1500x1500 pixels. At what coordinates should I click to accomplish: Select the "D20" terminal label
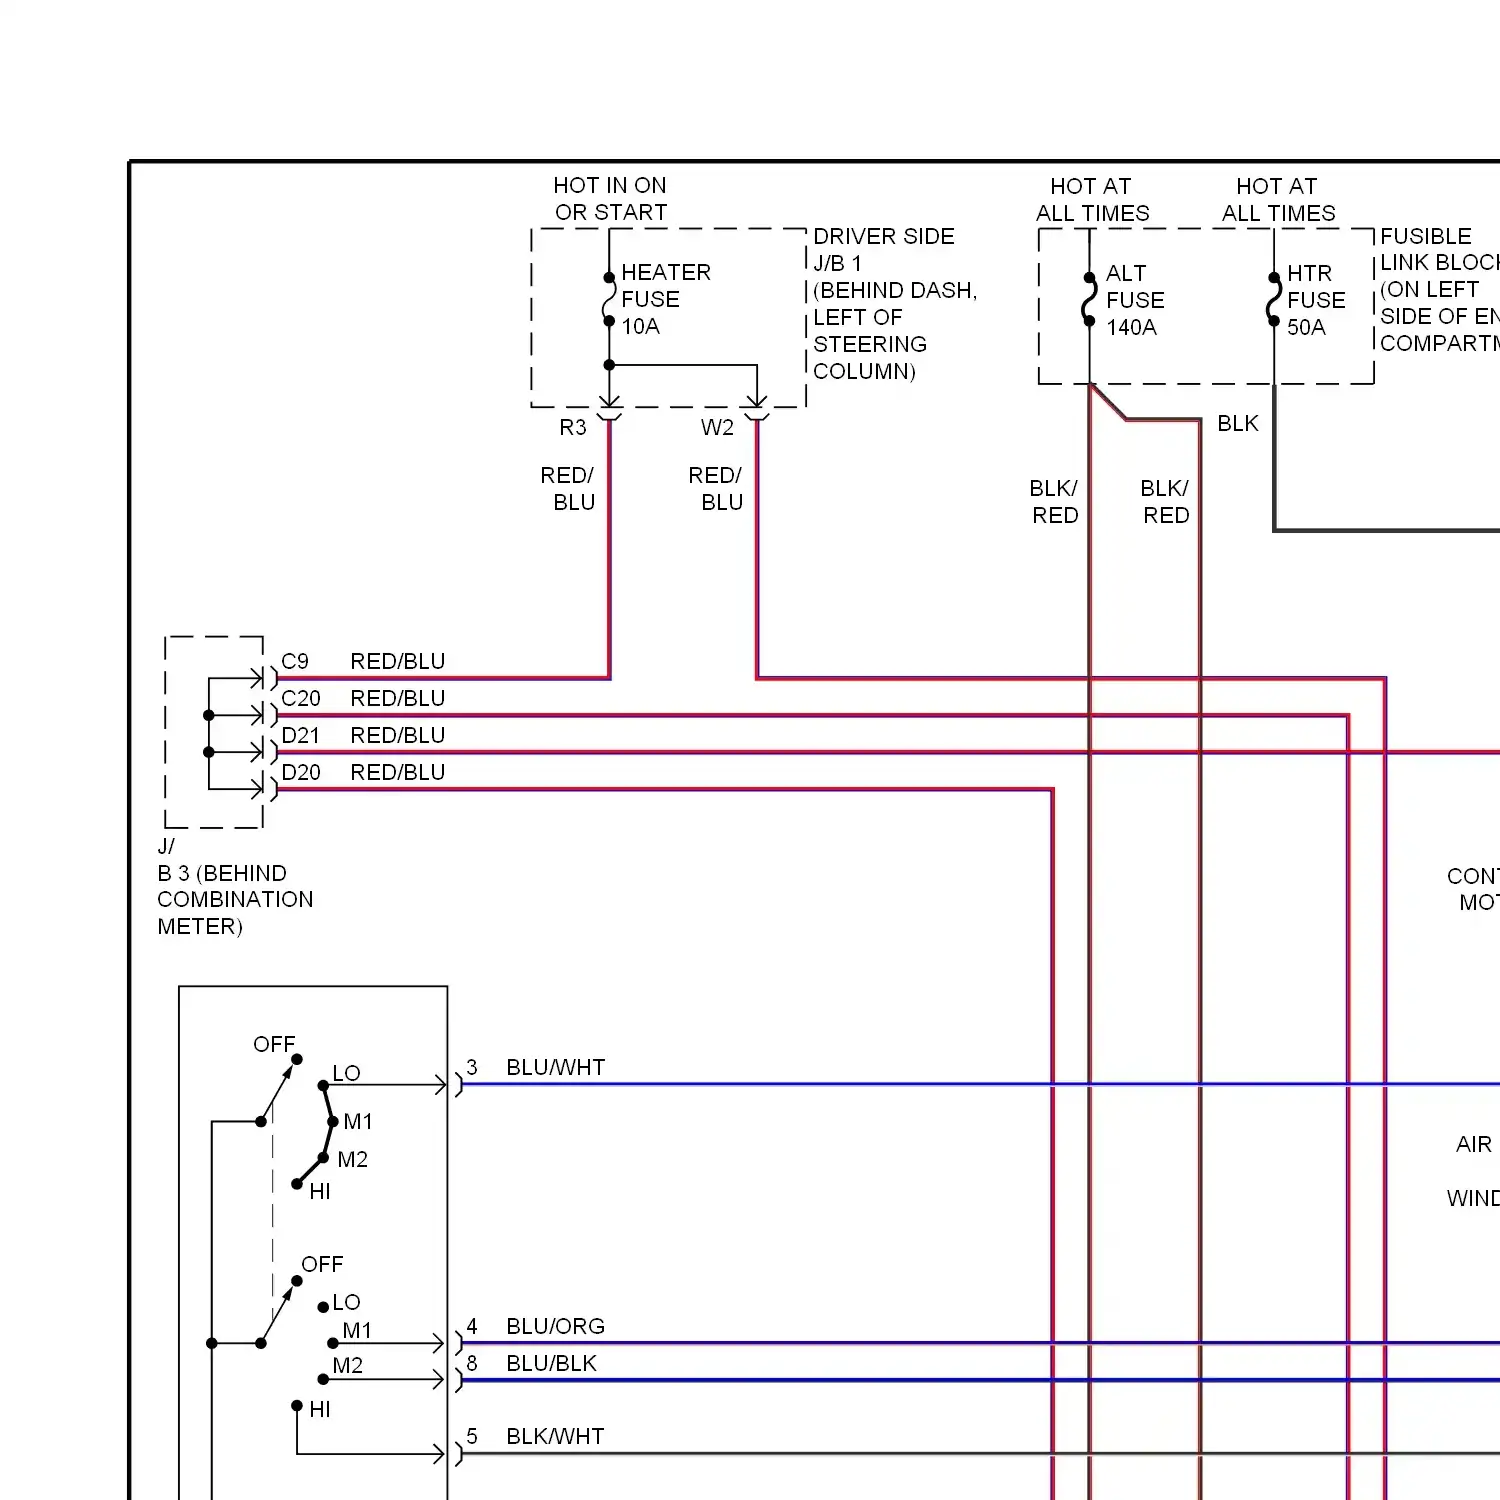(301, 773)
